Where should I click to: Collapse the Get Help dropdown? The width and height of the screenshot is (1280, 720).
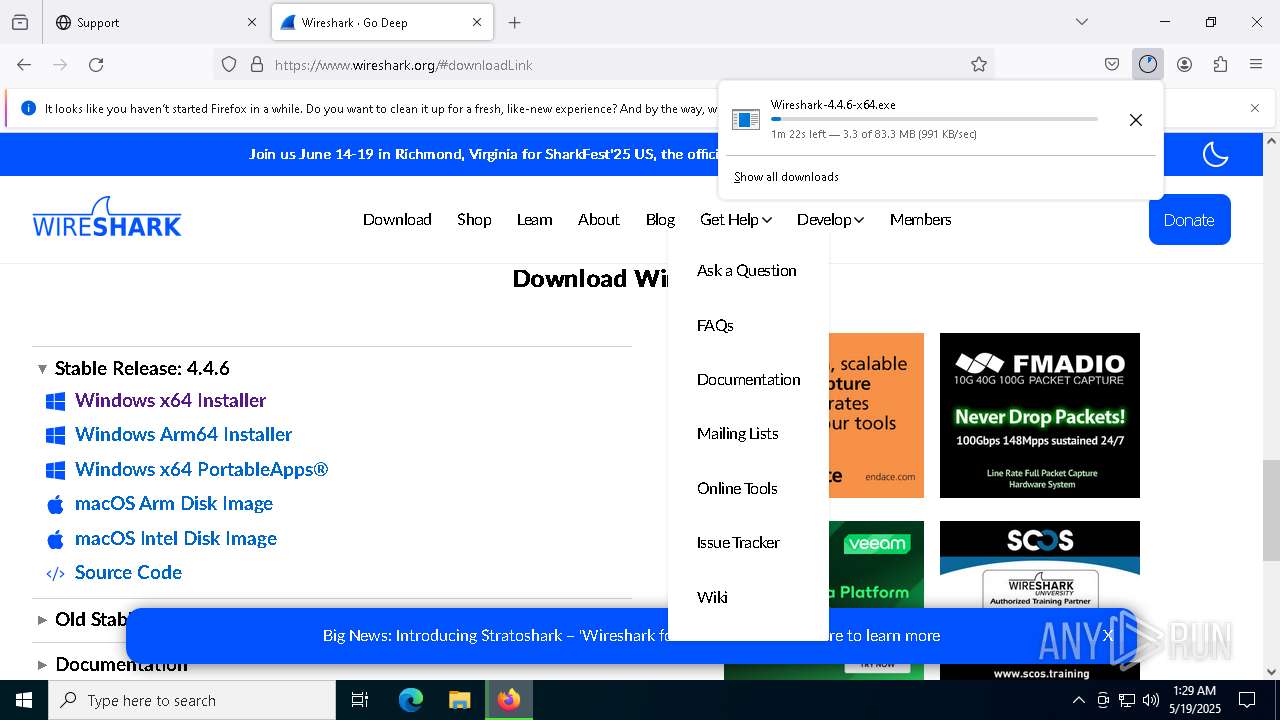(x=736, y=219)
